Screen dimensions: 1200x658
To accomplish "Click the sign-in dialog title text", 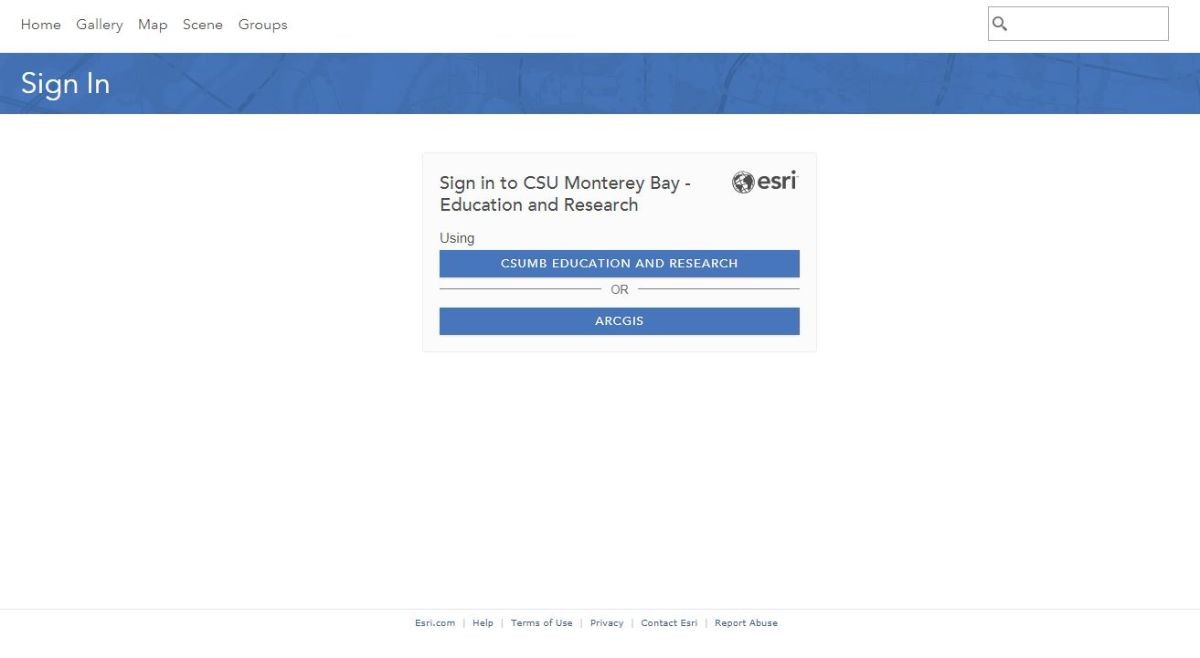I will pyautogui.click(x=565, y=194).
